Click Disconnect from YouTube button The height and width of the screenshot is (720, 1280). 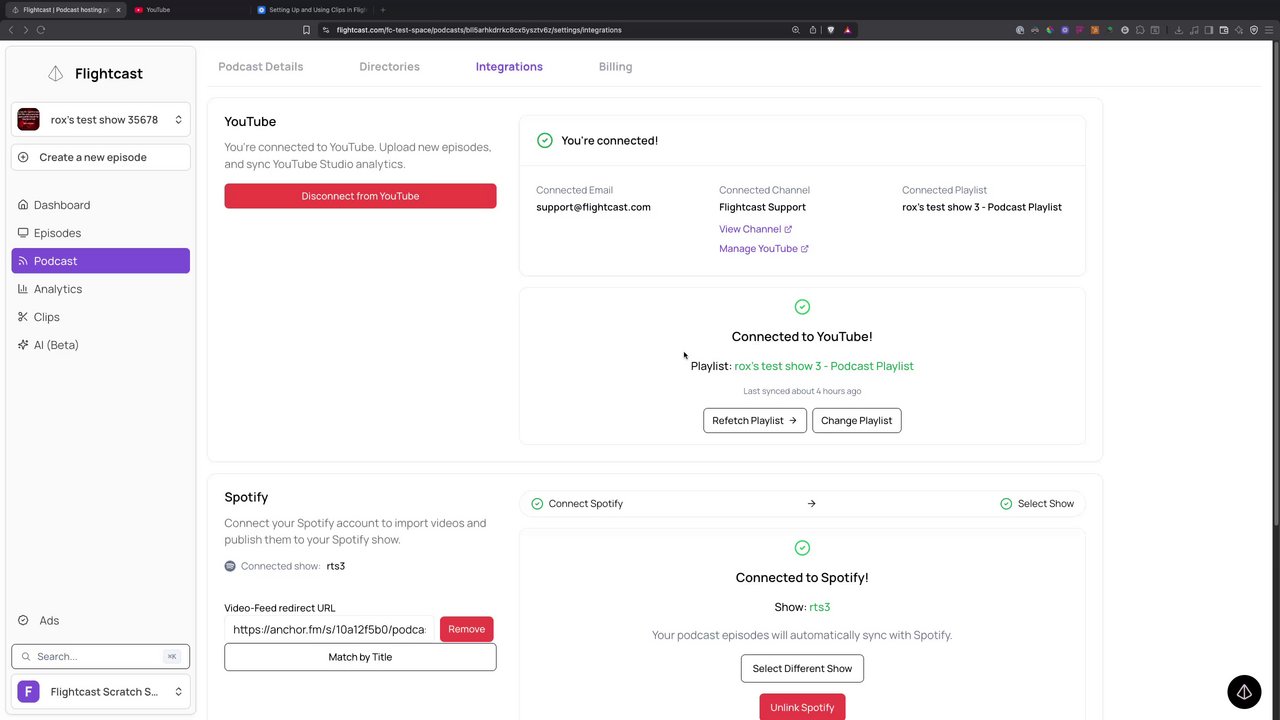pyautogui.click(x=360, y=196)
